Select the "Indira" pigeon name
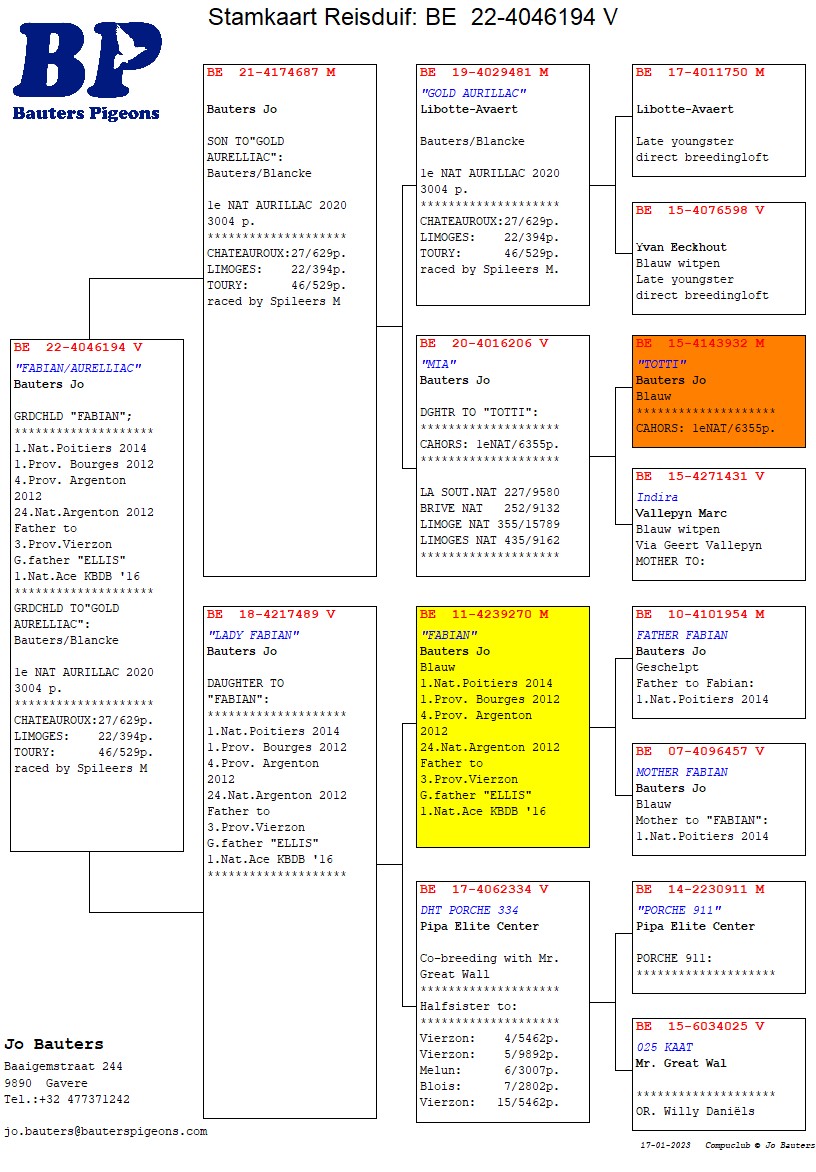Screen dimensions: 816x1172 657,497
